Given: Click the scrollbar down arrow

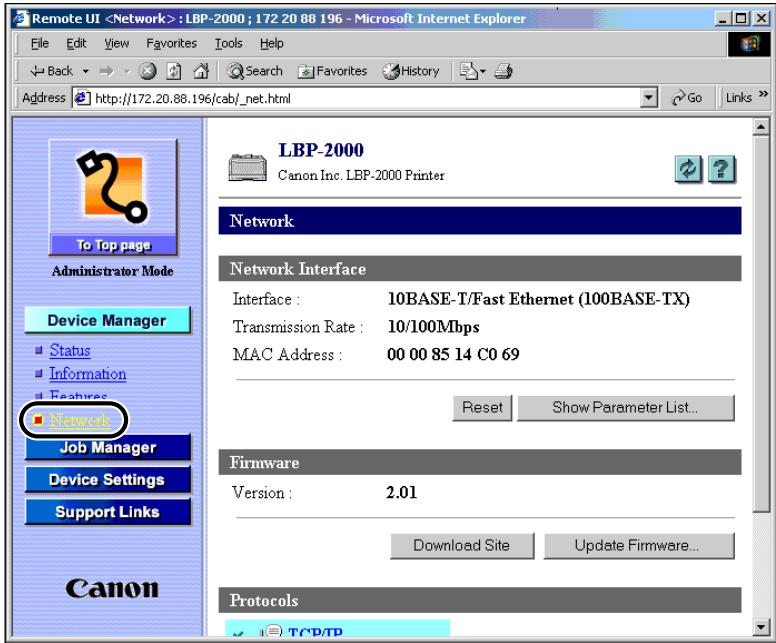Looking at the screenshot, I should tap(761, 628).
